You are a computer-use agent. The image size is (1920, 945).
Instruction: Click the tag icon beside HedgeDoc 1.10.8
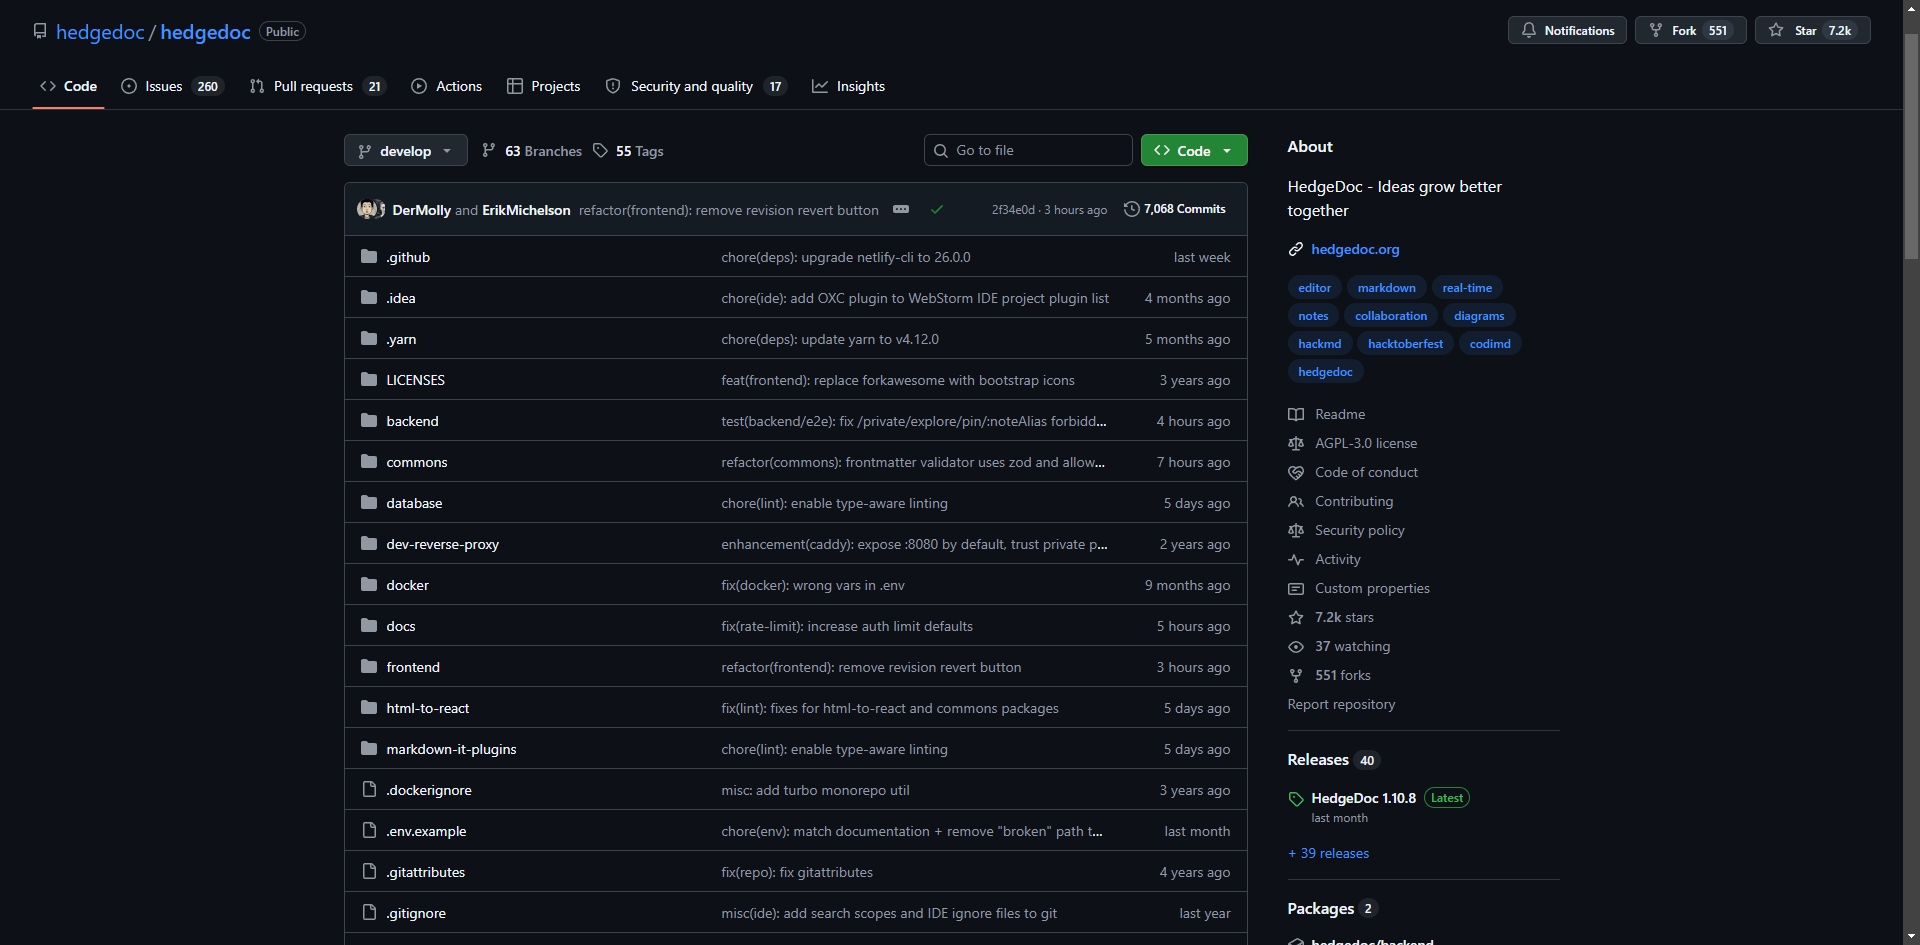[x=1296, y=799]
